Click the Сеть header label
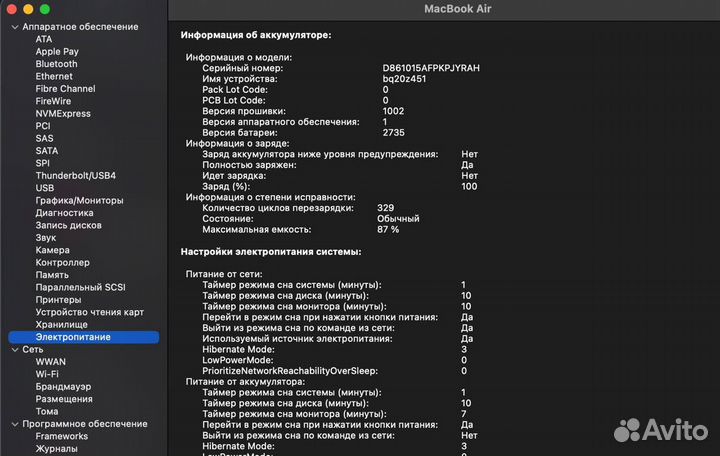 pos(33,350)
